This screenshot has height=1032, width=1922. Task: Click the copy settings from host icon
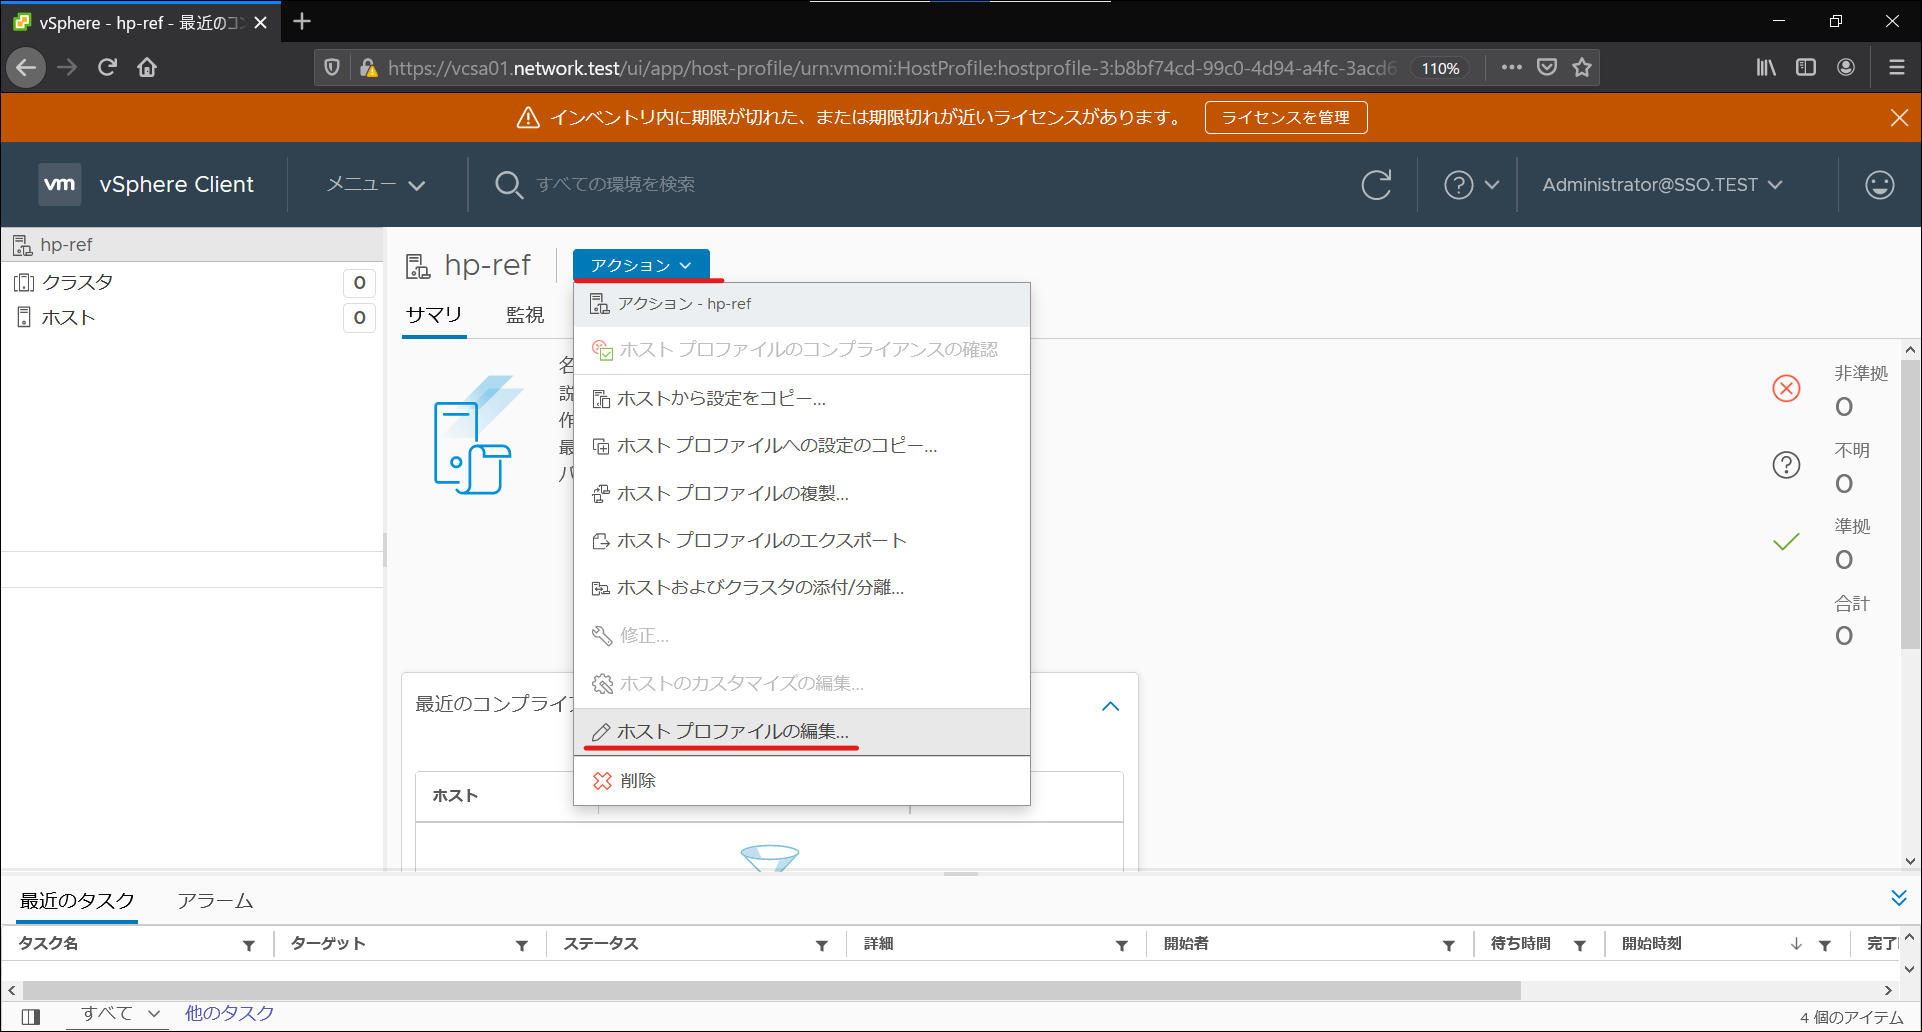click(x=601, y=399)
